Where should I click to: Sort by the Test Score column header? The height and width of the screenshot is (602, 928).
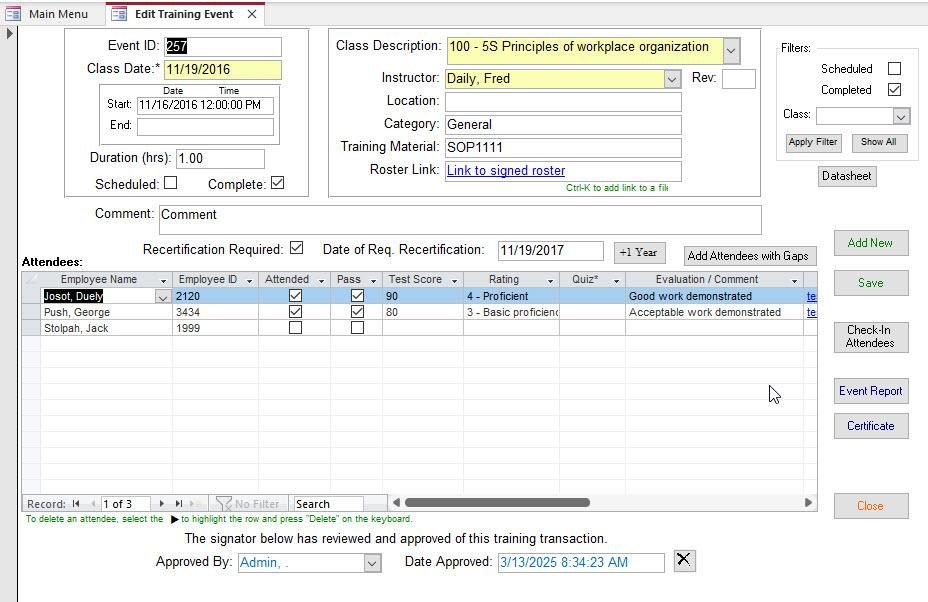(415, 280)
